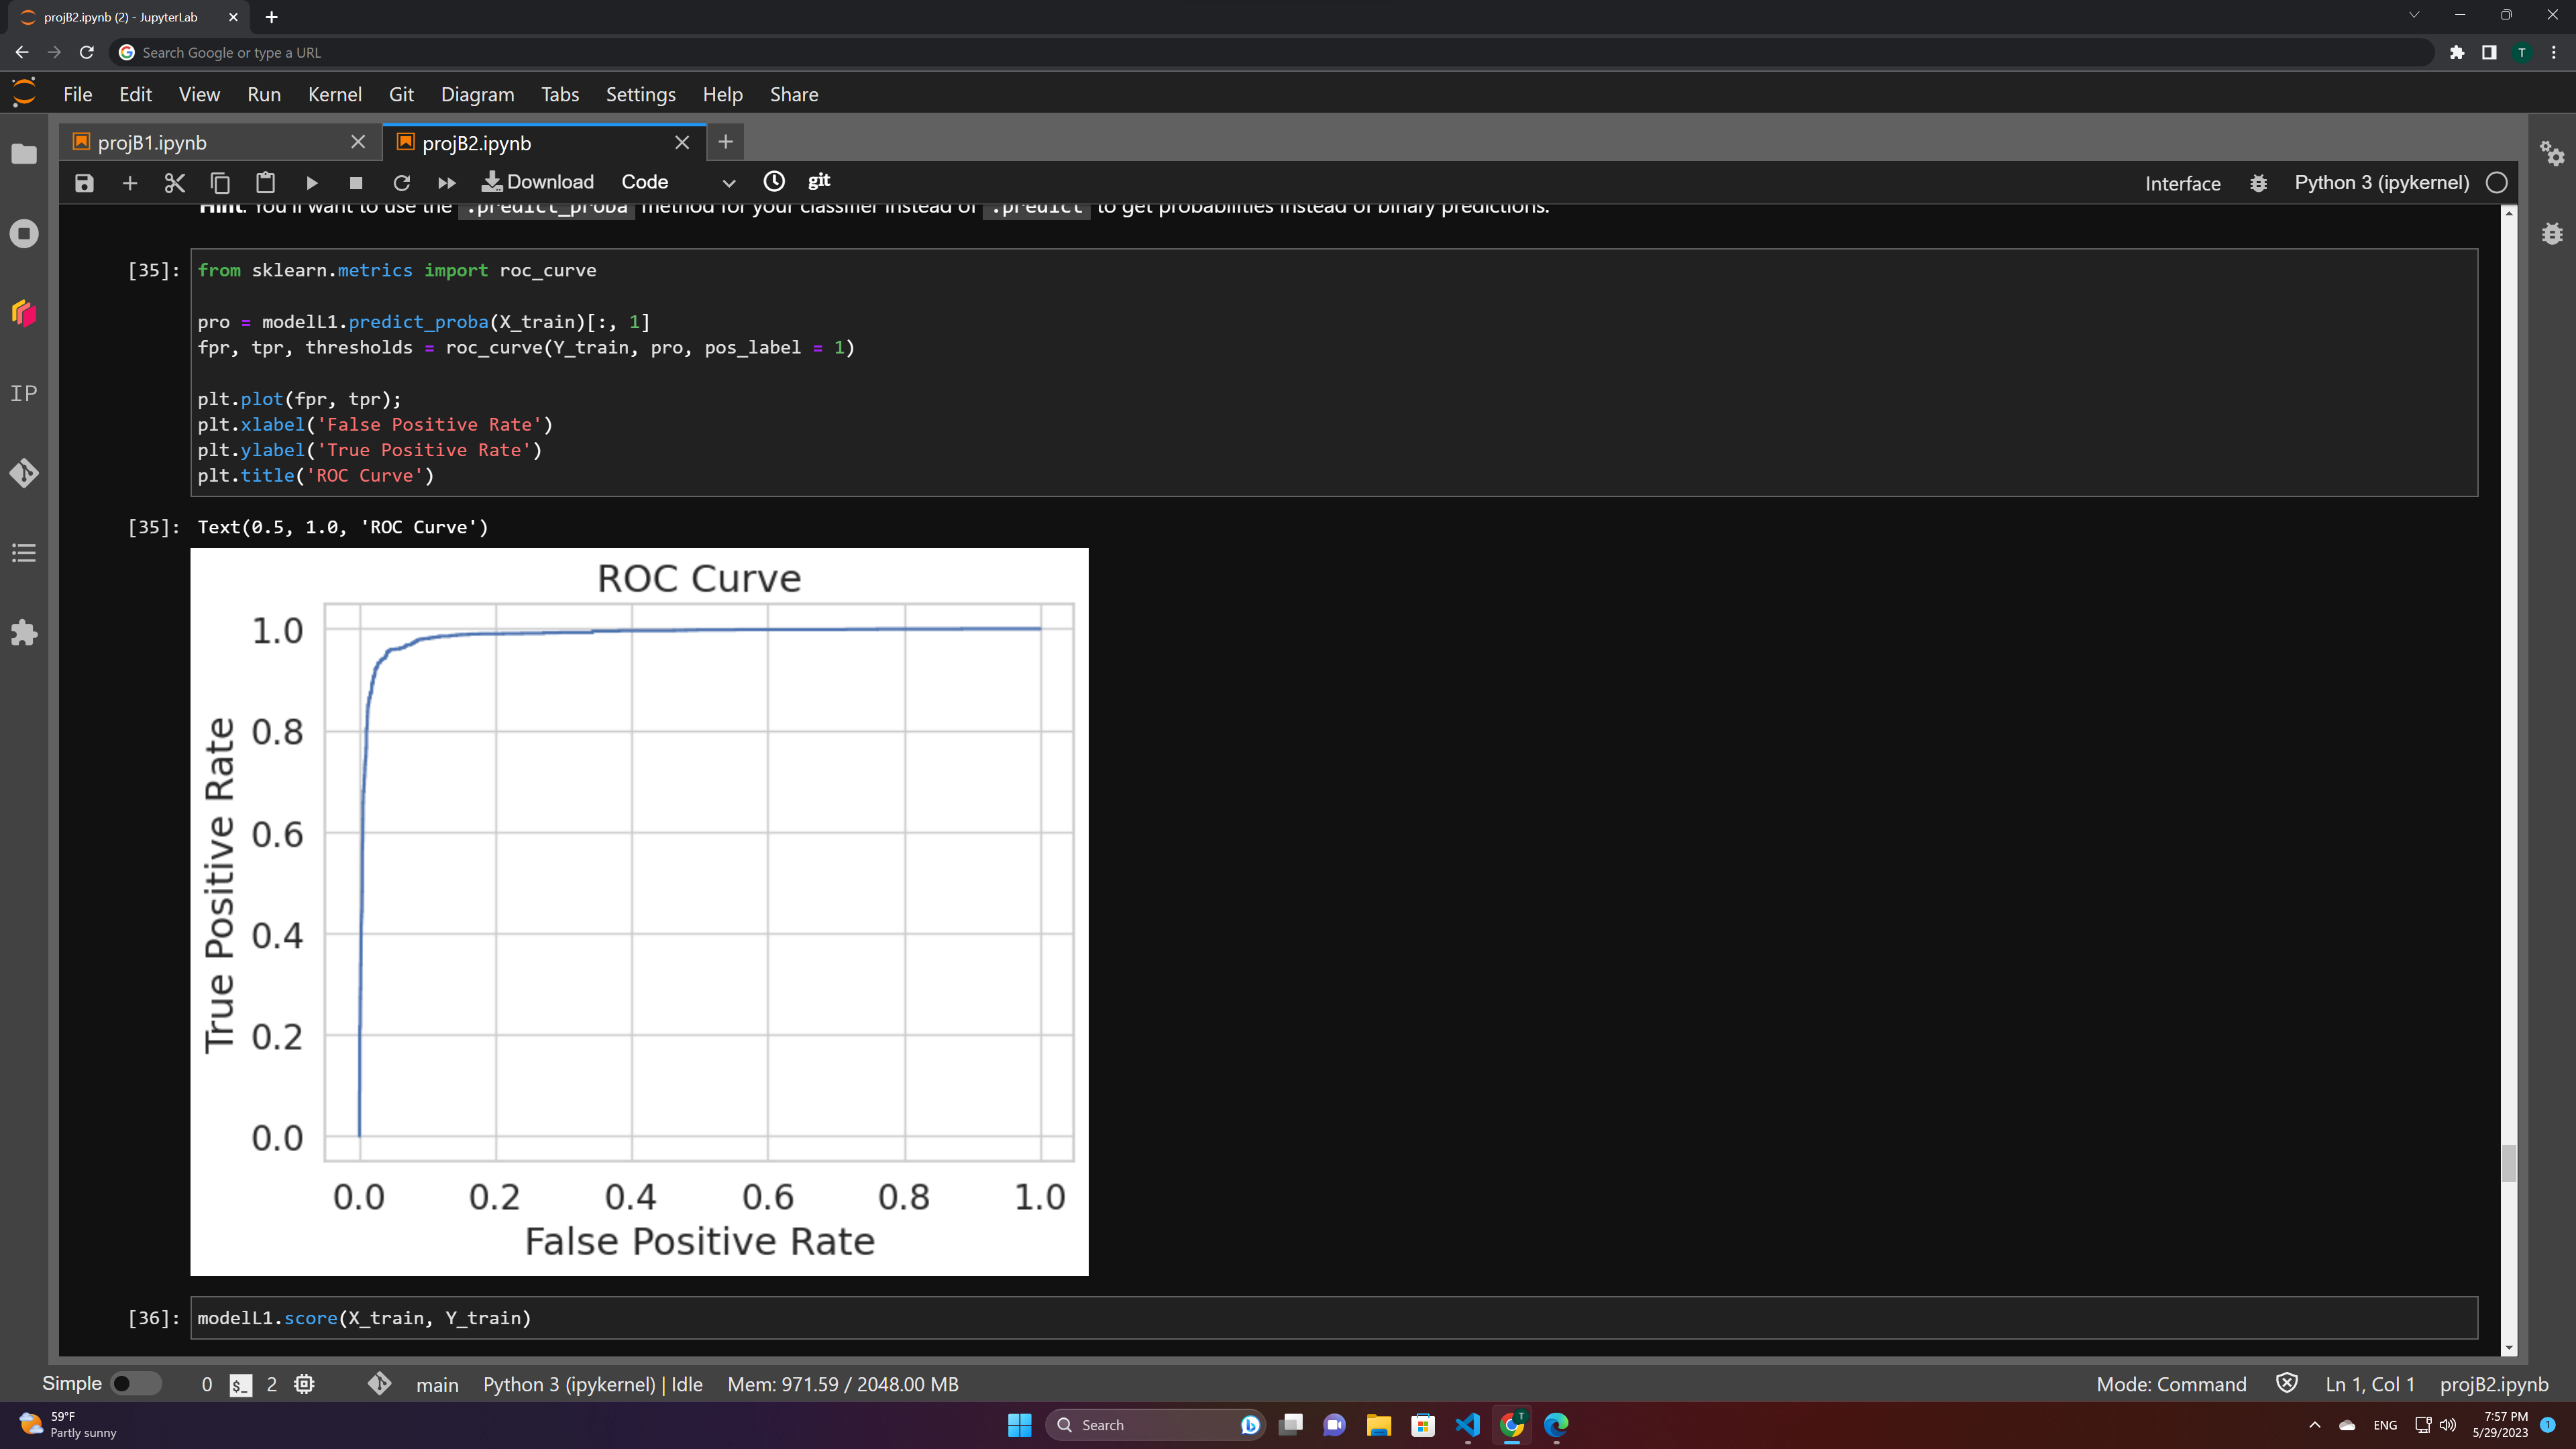The image size is (2576, 1449).
Task: Open the table of contents sidebar
Action: tap(24, 553)
